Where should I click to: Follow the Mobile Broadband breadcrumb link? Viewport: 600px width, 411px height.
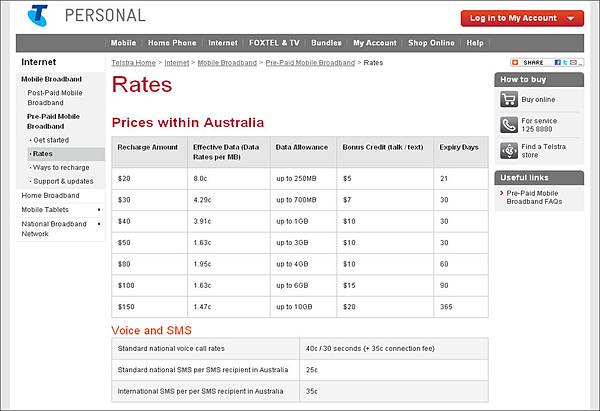pyautogui.click(x=227, y=63)
